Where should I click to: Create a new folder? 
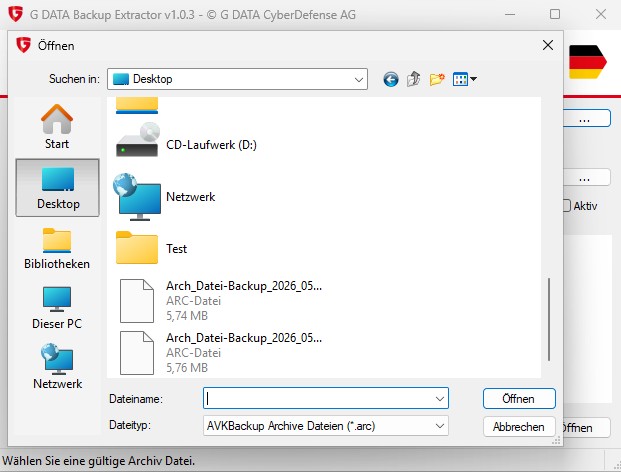437,79
